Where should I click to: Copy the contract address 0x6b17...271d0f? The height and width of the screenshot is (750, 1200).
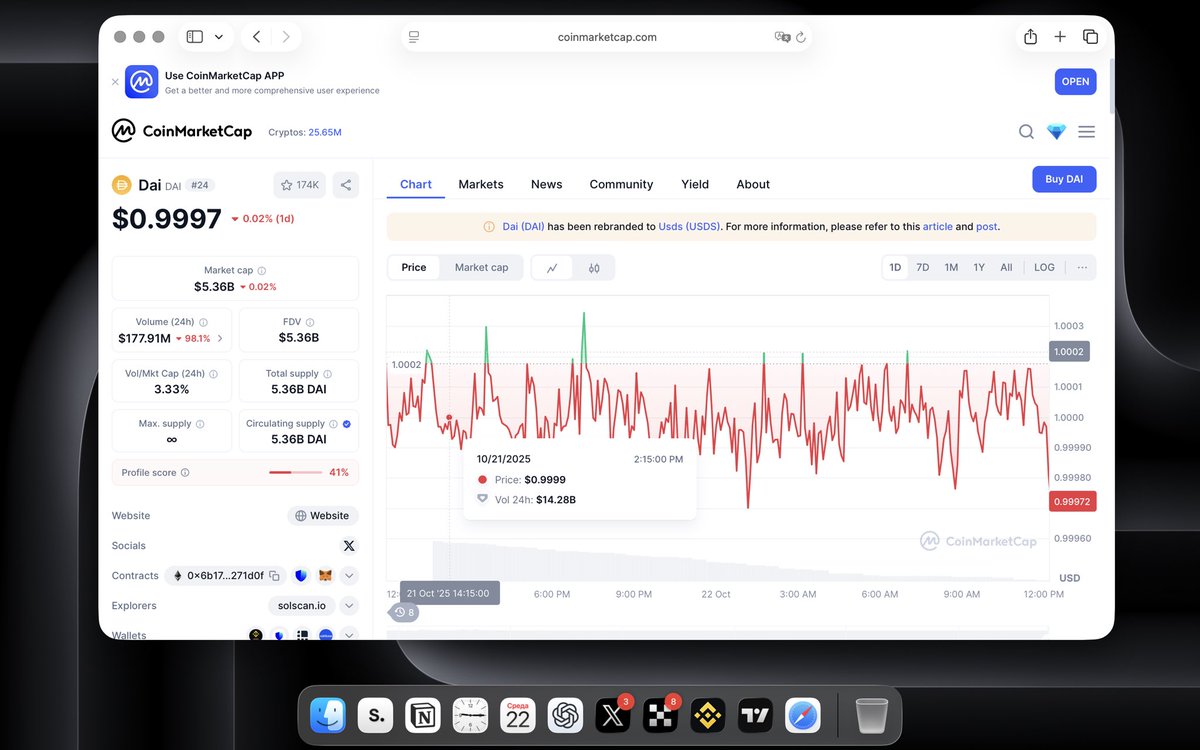[273, 576]
